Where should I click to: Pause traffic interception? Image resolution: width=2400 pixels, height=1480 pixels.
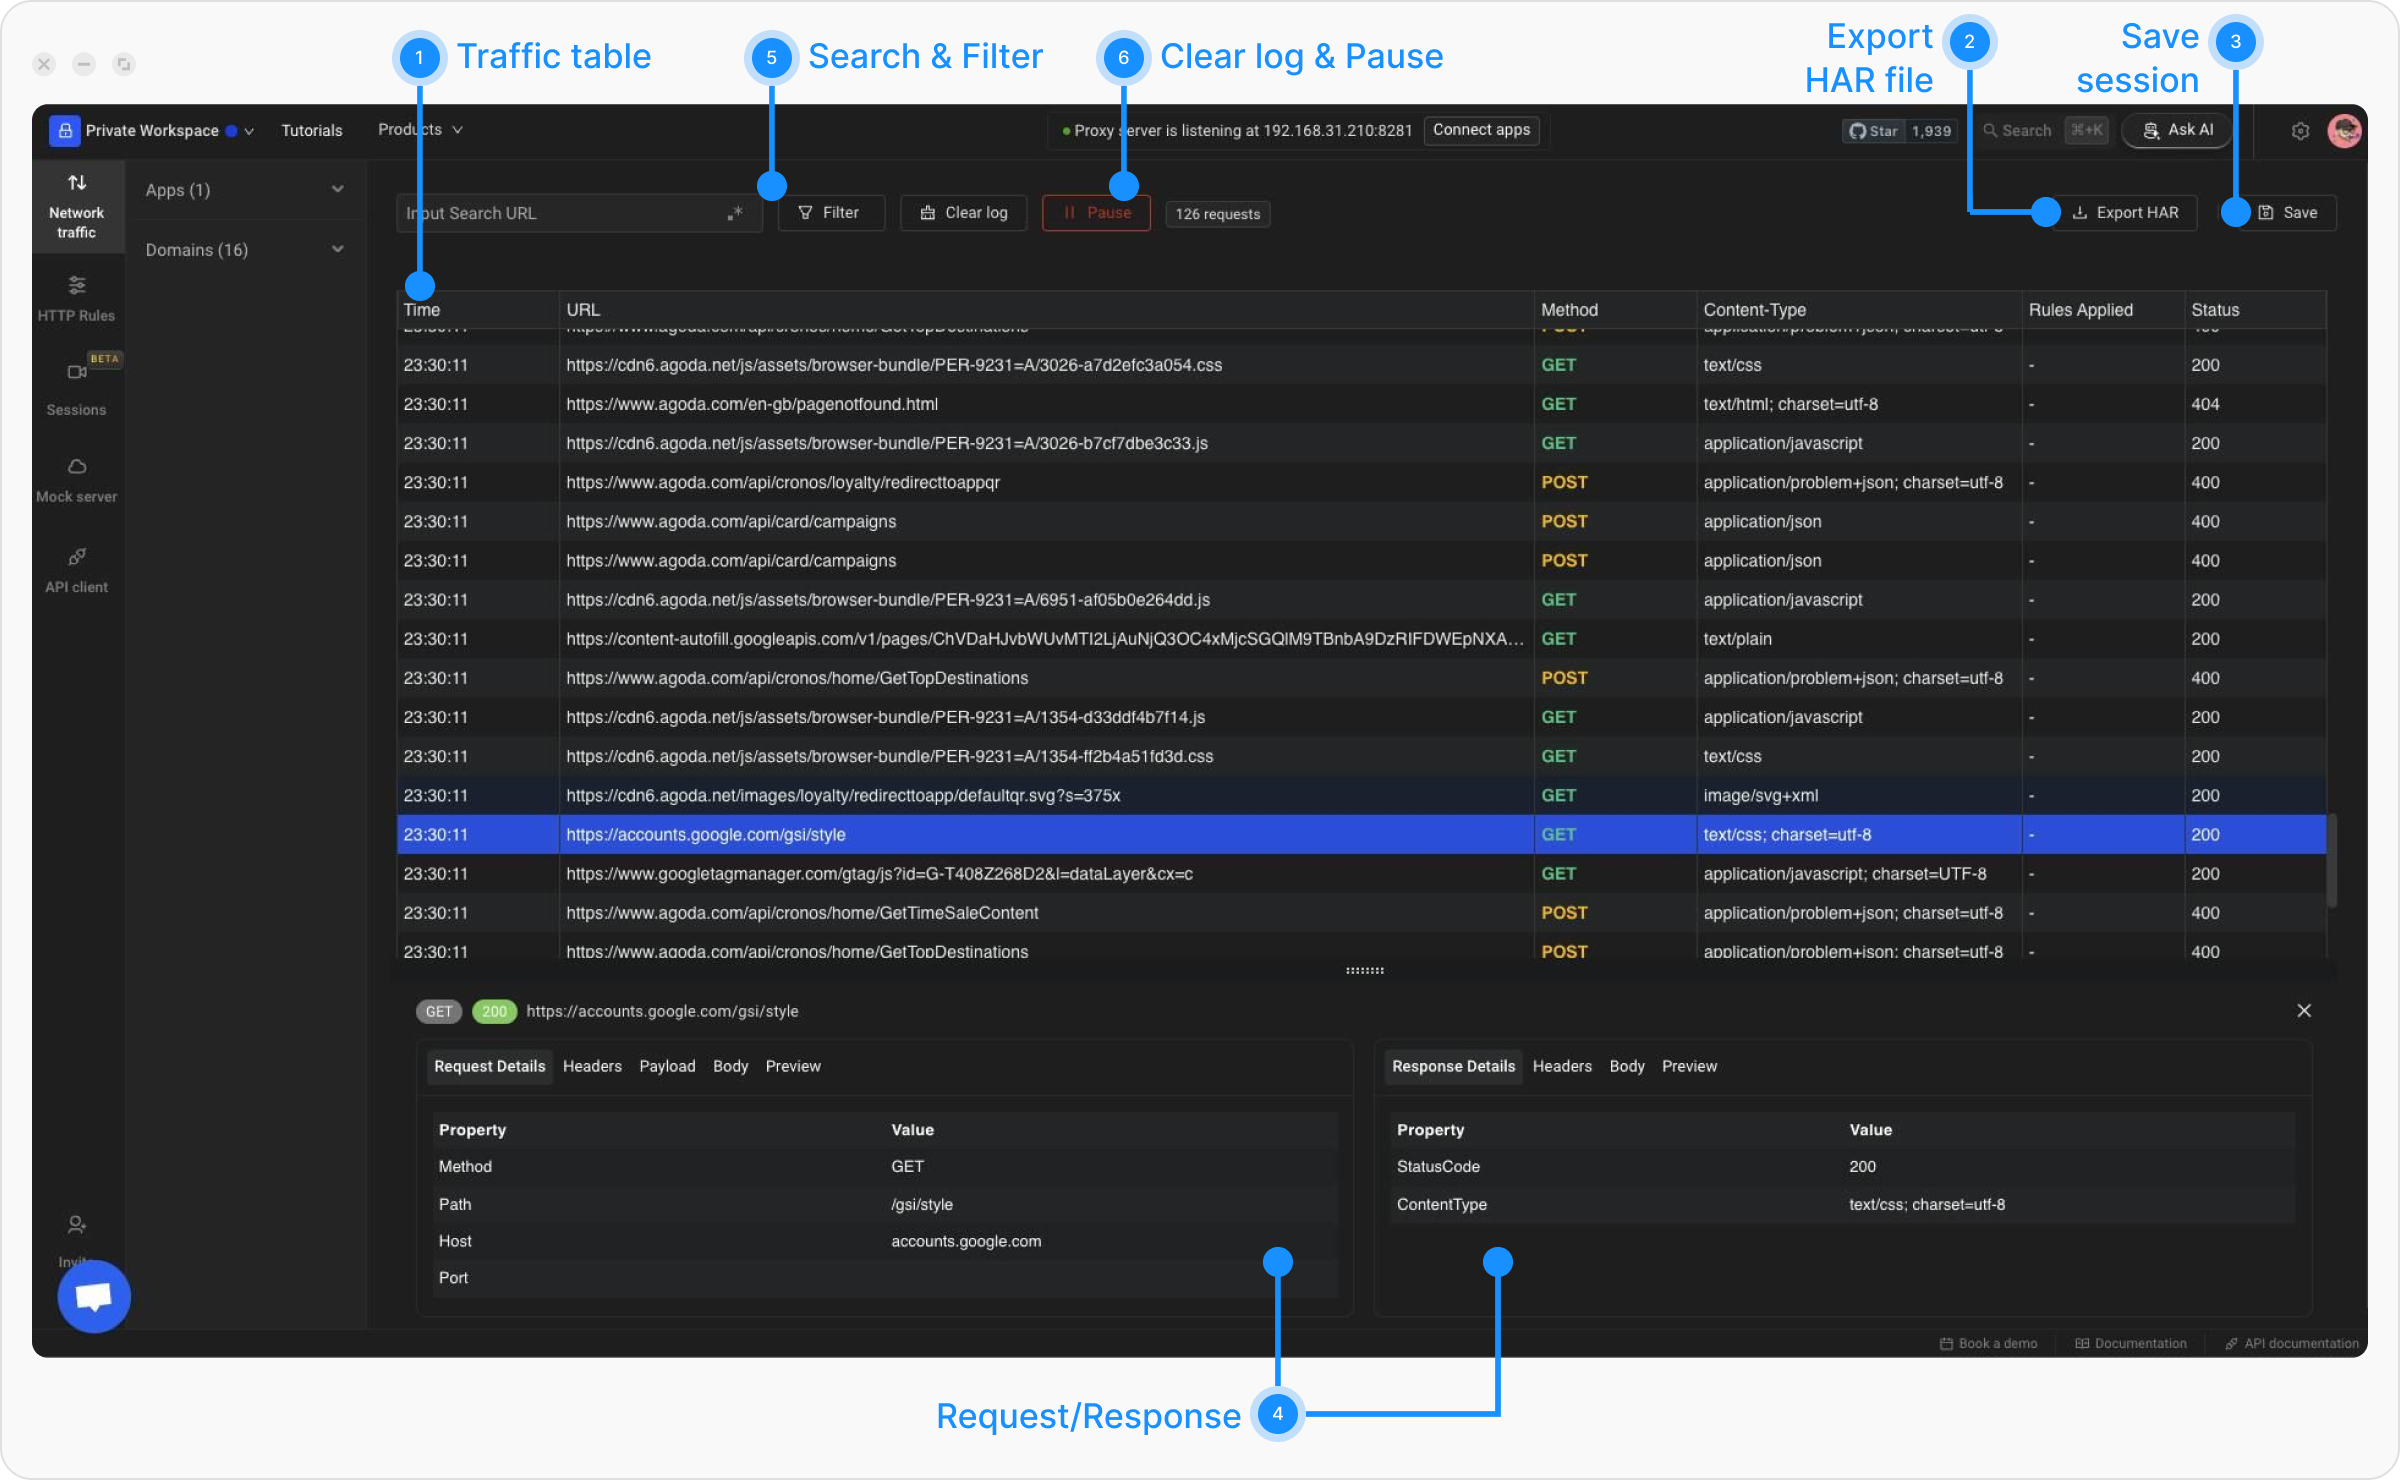(x=1096, y=213)
